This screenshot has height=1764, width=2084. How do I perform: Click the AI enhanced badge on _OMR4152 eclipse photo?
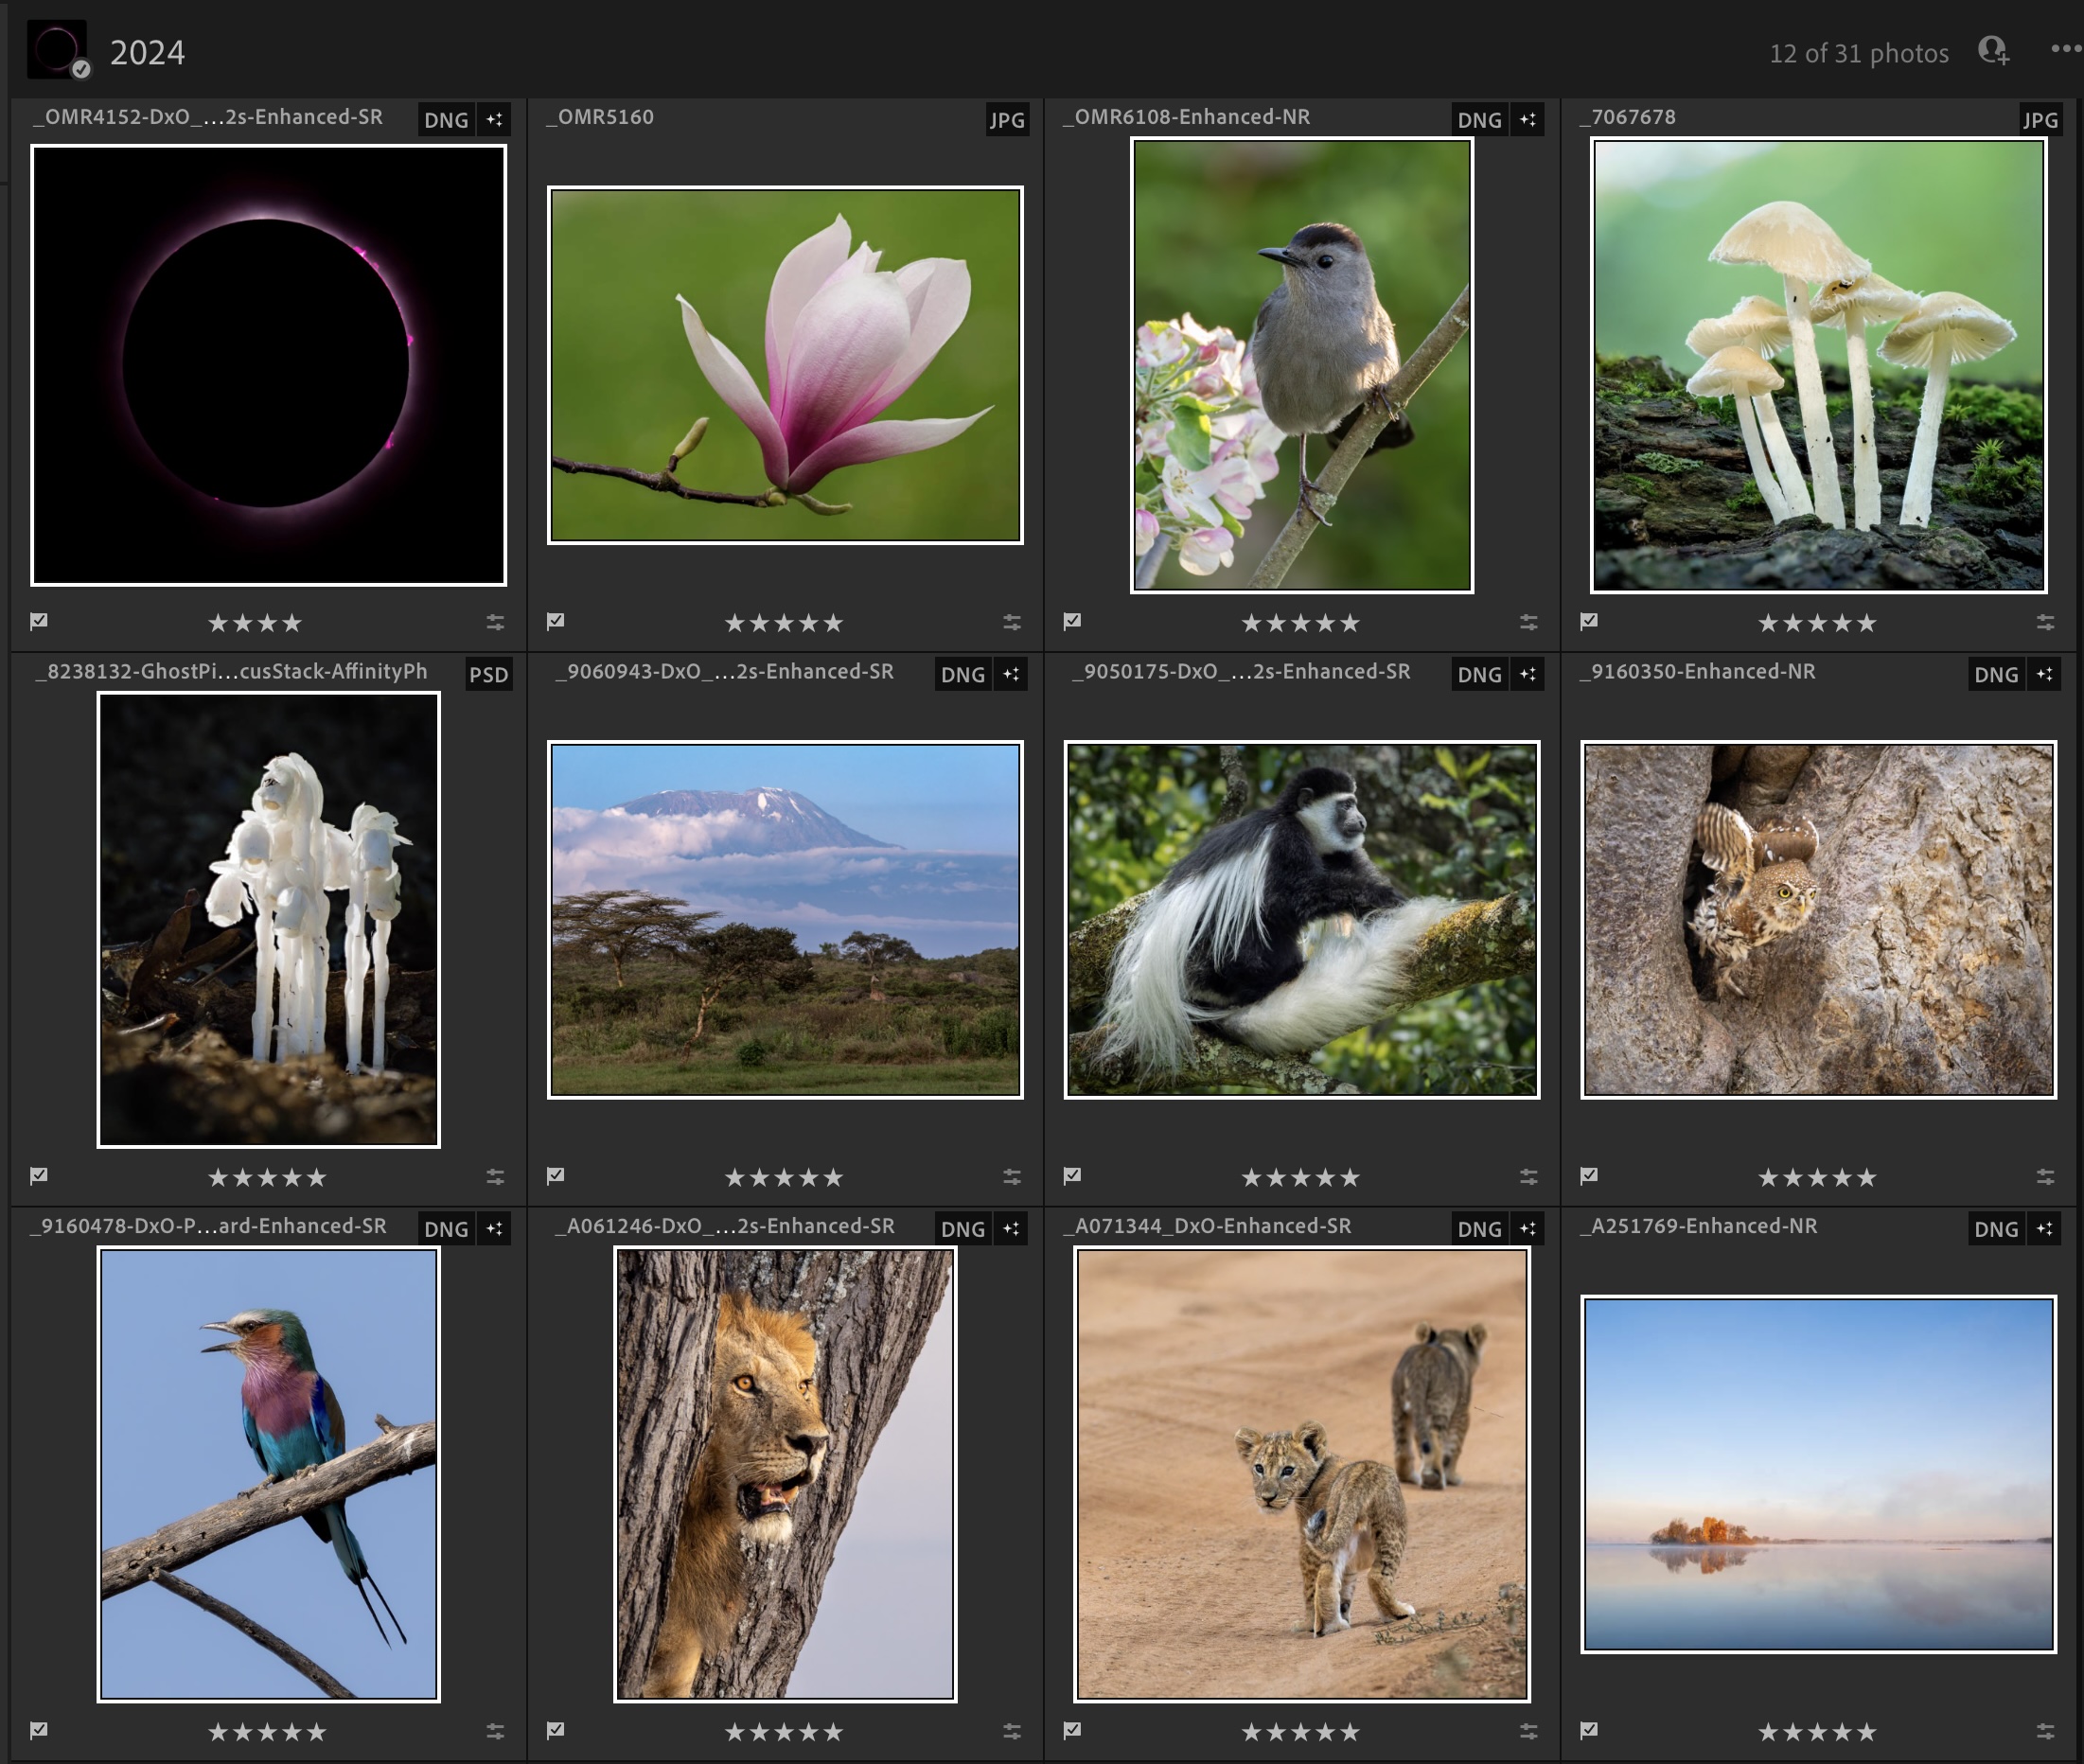[x=494, y=120]
